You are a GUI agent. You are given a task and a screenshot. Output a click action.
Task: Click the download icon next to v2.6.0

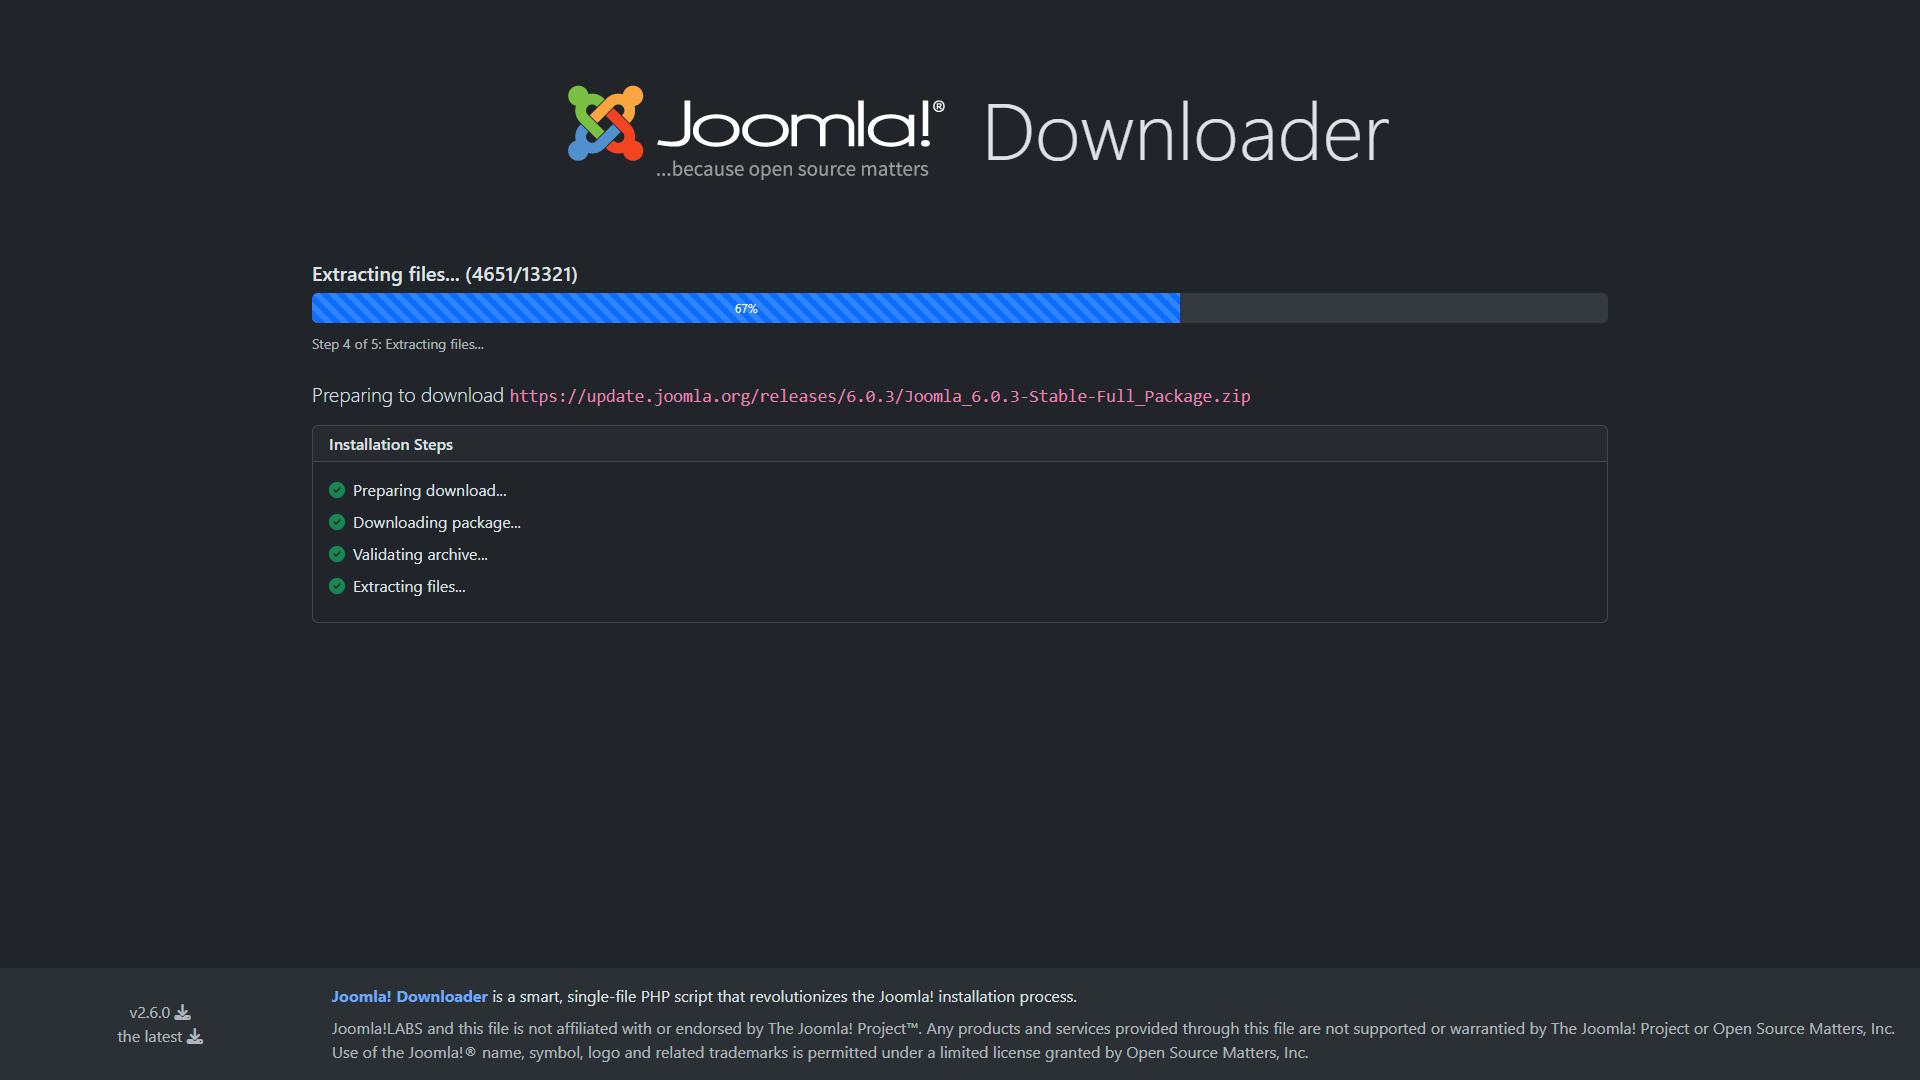[x=183, y=1012]
